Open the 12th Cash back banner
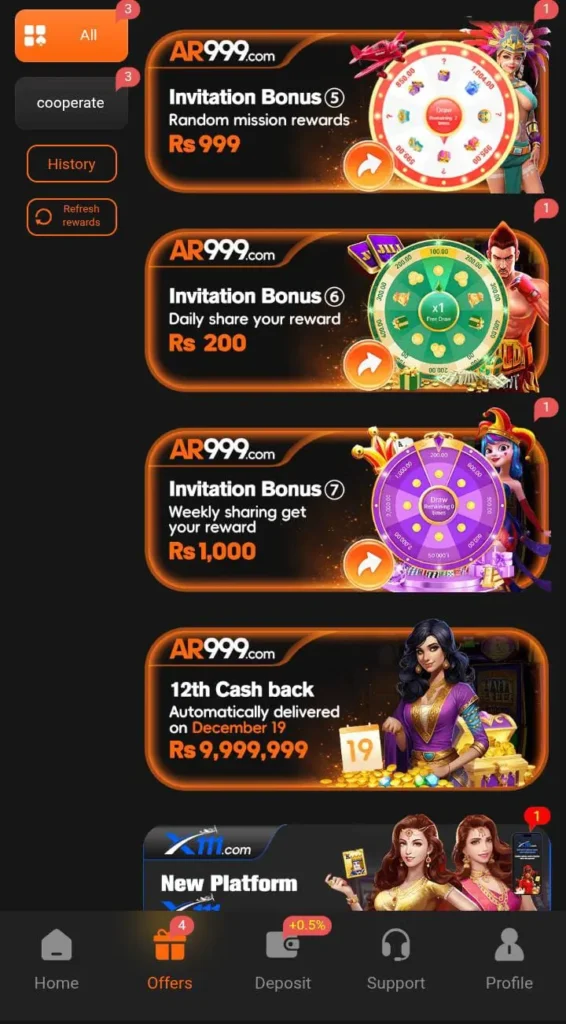 pos(347,709)
